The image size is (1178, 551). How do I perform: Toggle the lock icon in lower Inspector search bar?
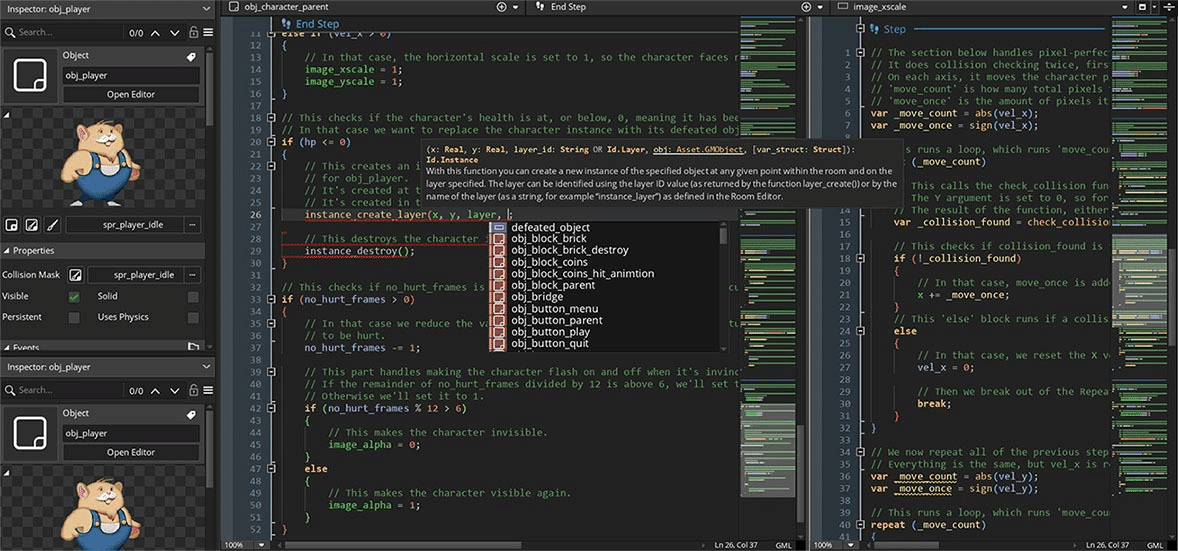(193, 391)
